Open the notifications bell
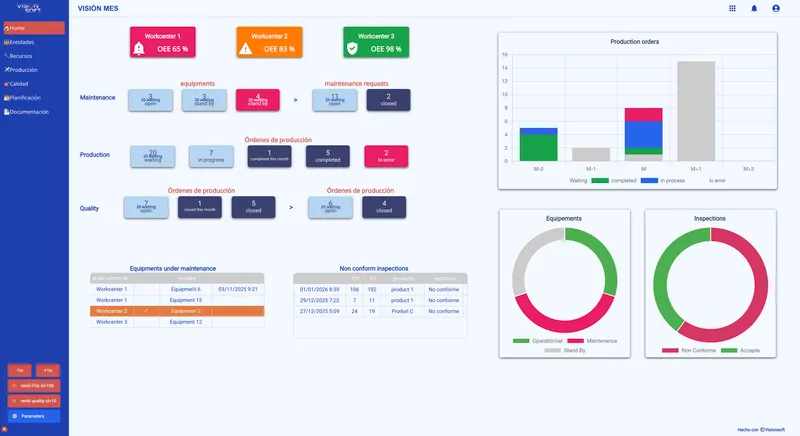The image size is (800, 436). [x=754, y=8]
